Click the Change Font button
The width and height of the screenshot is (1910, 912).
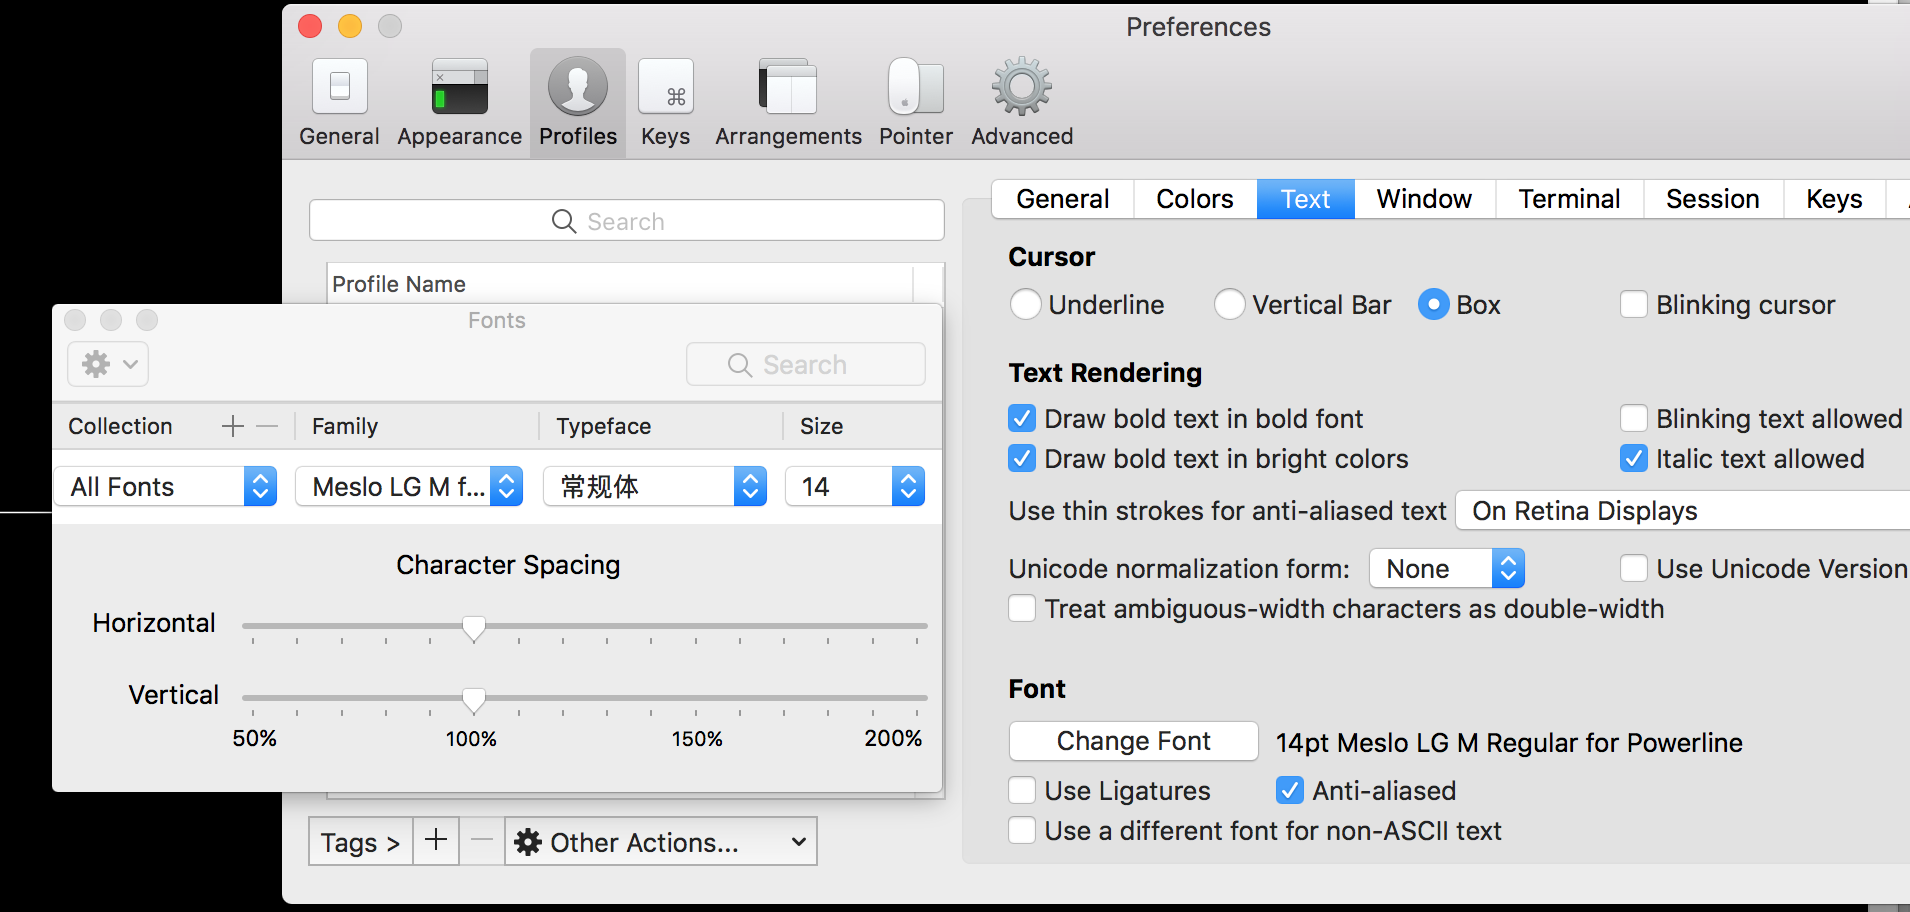1133,741
